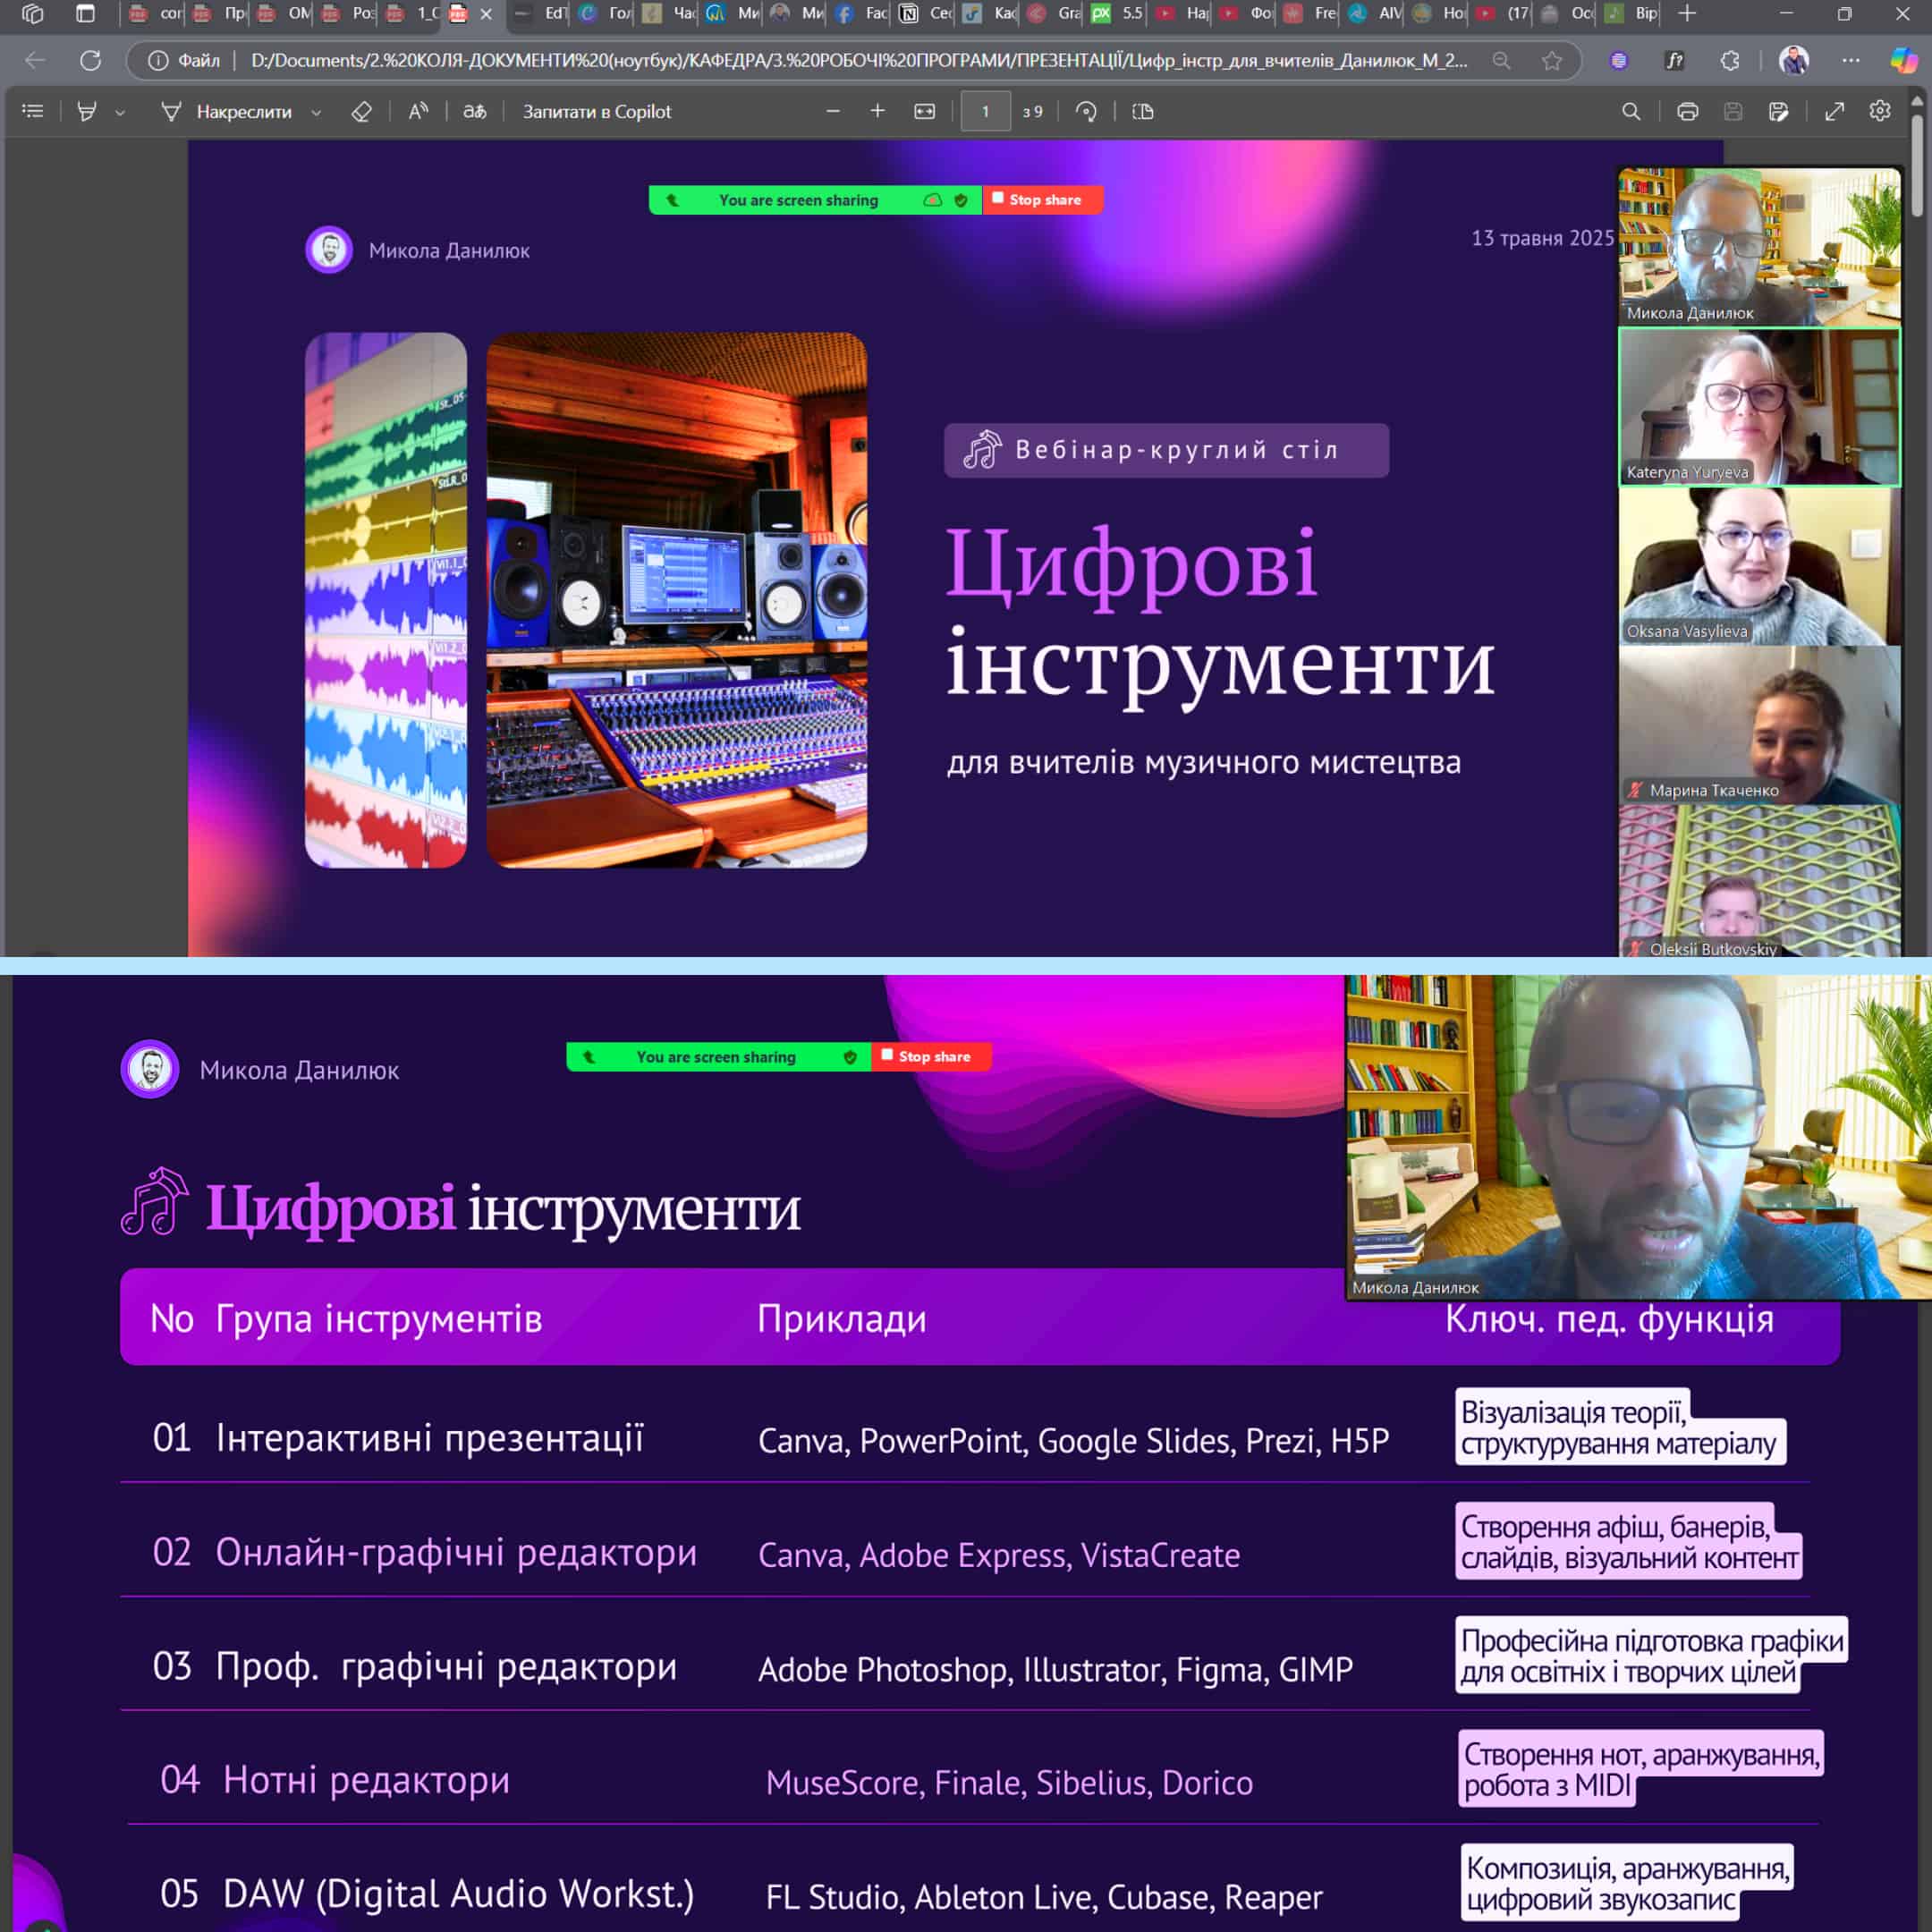Go back in browser history
Screen dimensions: 1932x1932
(36, 60)
